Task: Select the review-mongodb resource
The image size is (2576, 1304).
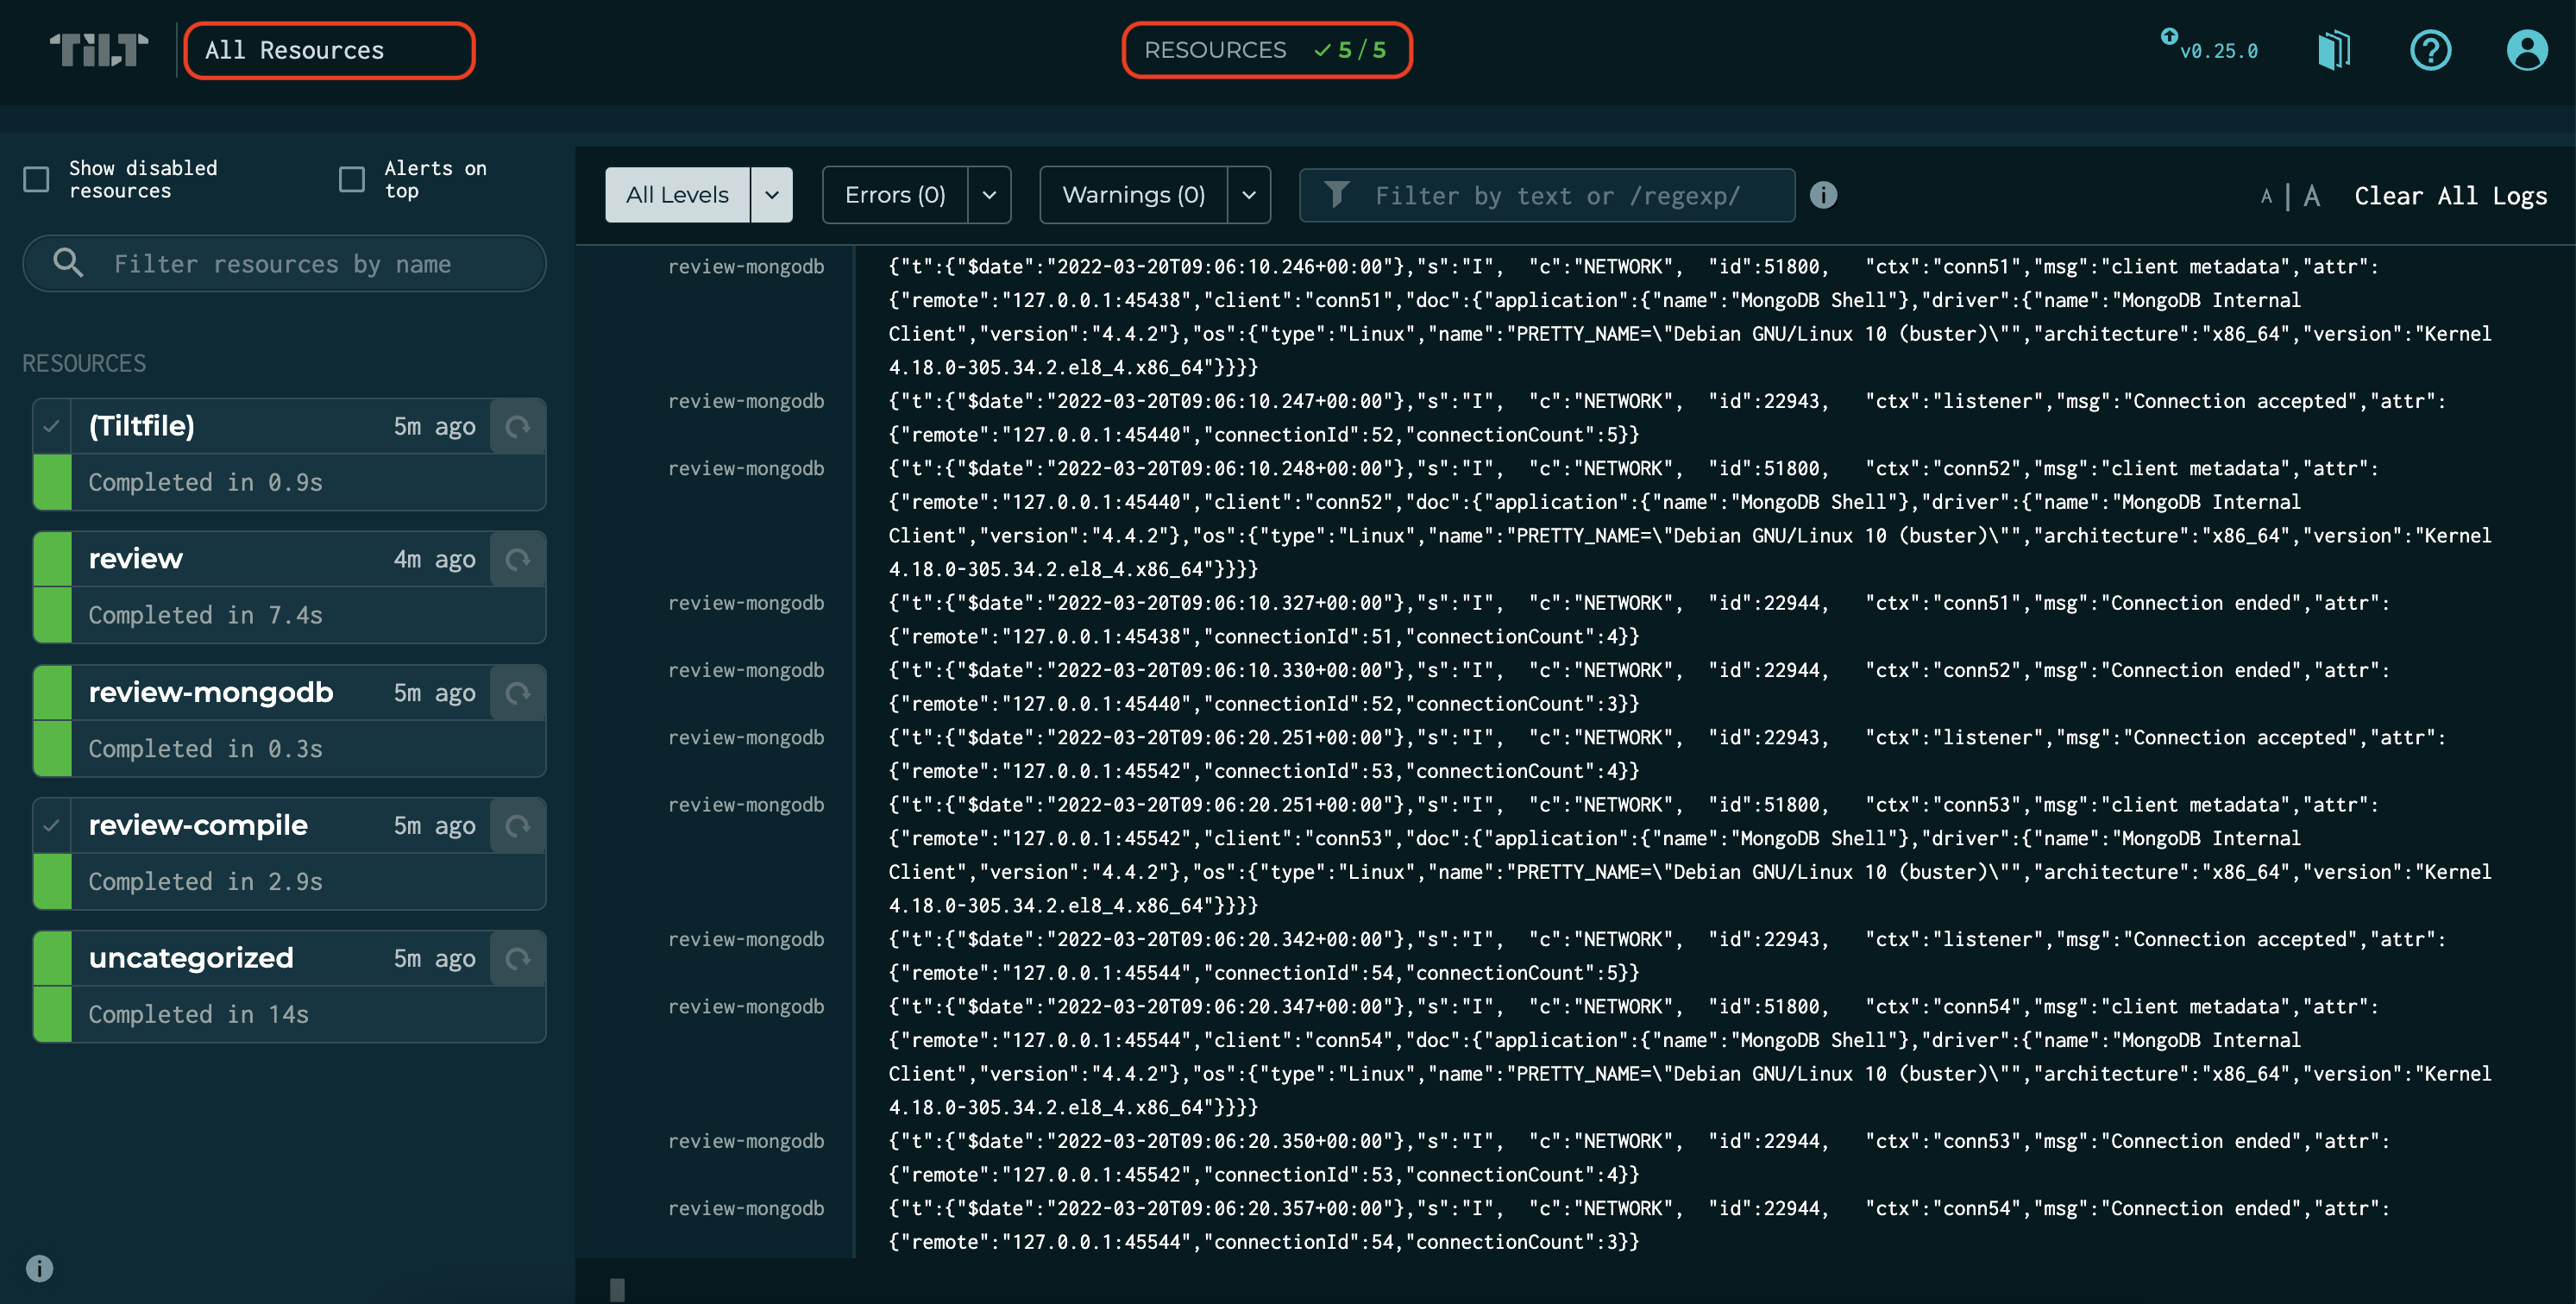Action: (x=210, y=691)
